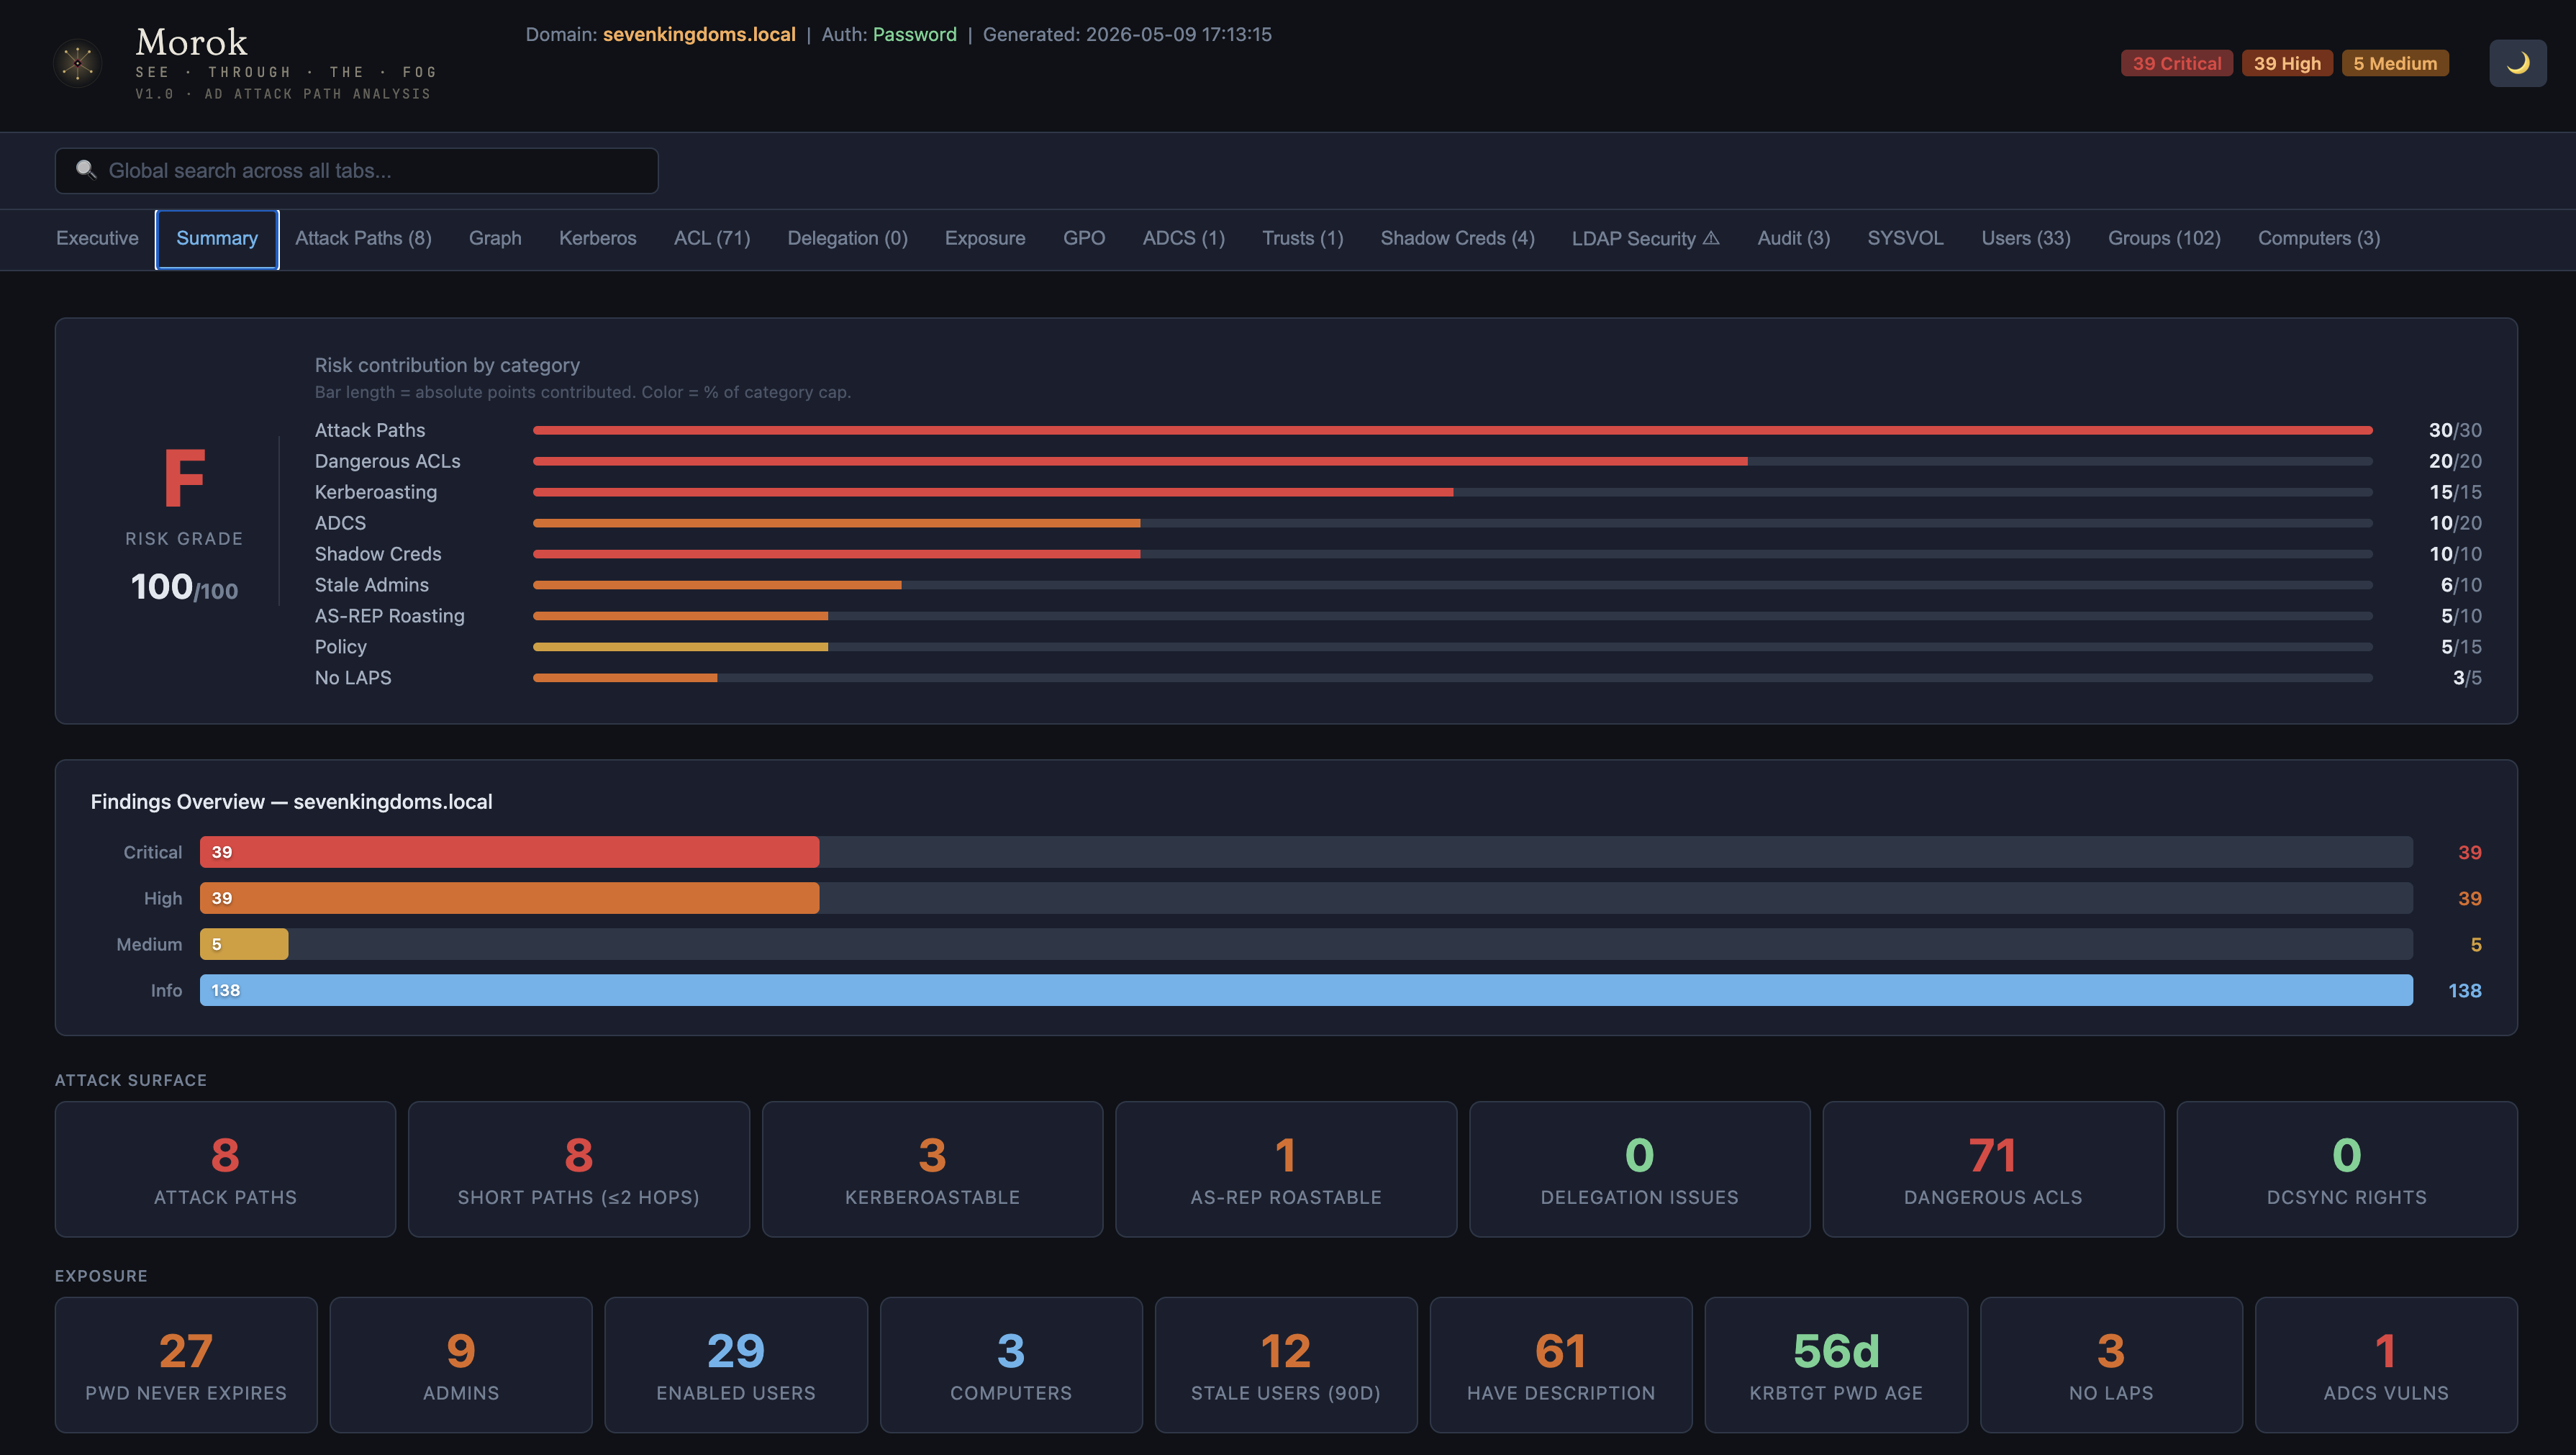Viewport: 2576px width, 1455px height.
Task: Open the Groups (102) tab
Action: pos(2164,238)
